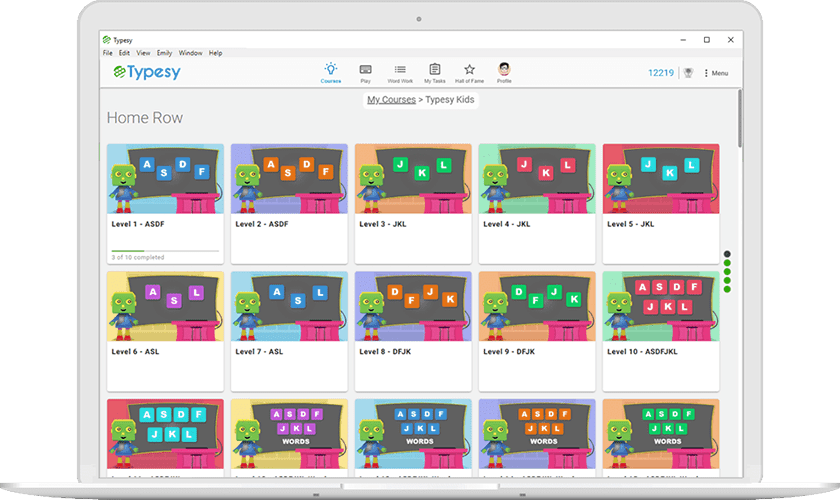Open the Level 8 - DFJK lesson thumbnail
The height and width of the screenshot is (500, 840).
coord(413,306)
